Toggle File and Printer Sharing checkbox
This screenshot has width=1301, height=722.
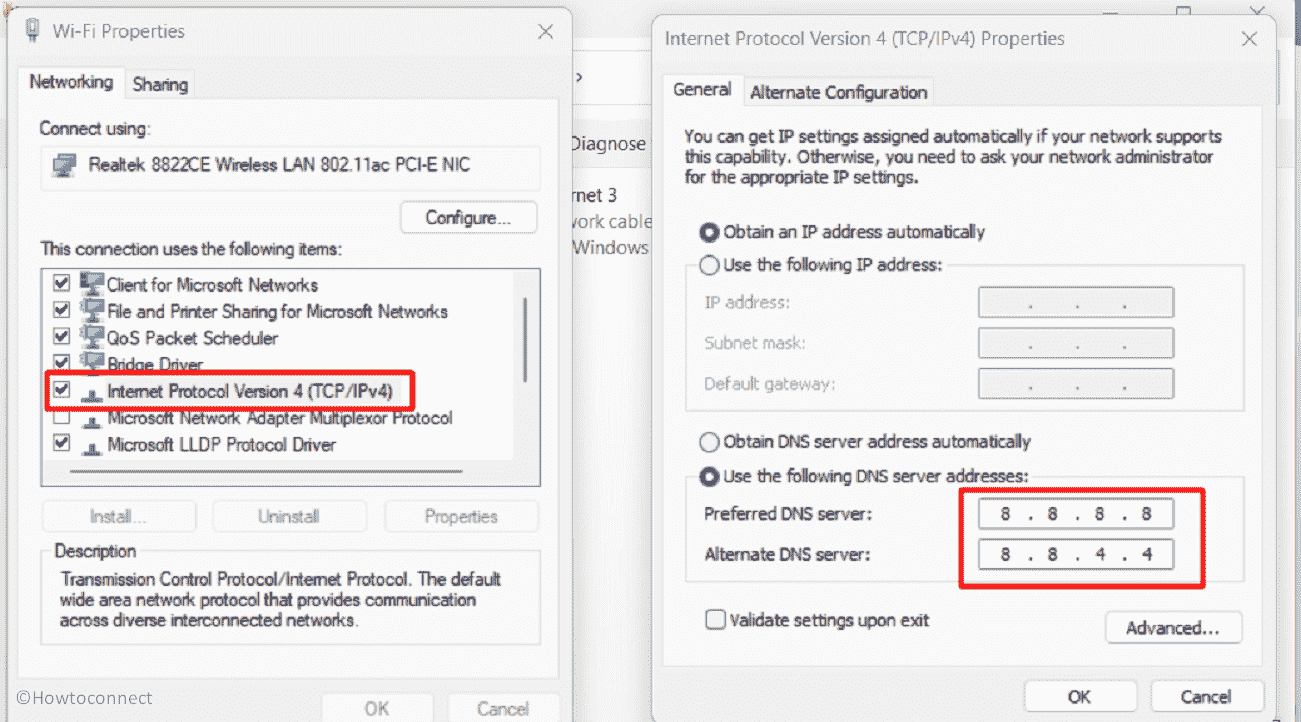pos(62,310)
